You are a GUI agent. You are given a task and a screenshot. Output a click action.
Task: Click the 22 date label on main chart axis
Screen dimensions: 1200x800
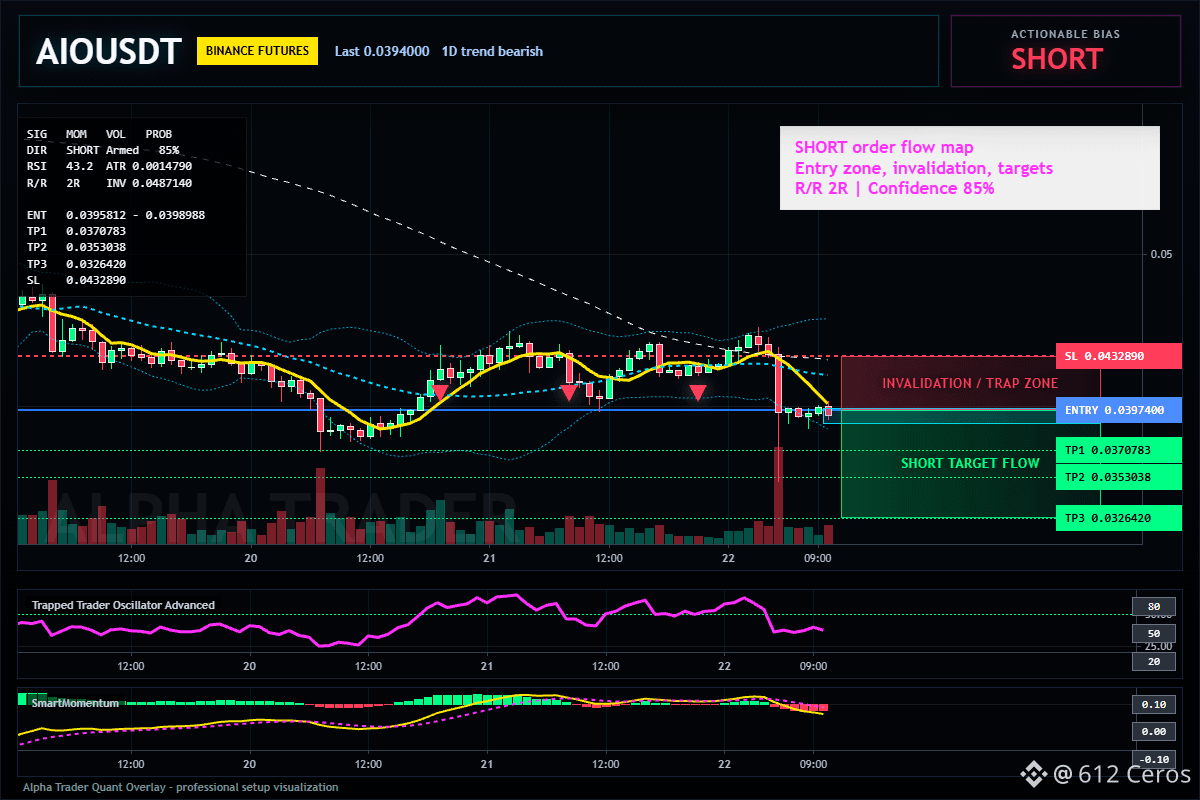(x=726, y=558)
